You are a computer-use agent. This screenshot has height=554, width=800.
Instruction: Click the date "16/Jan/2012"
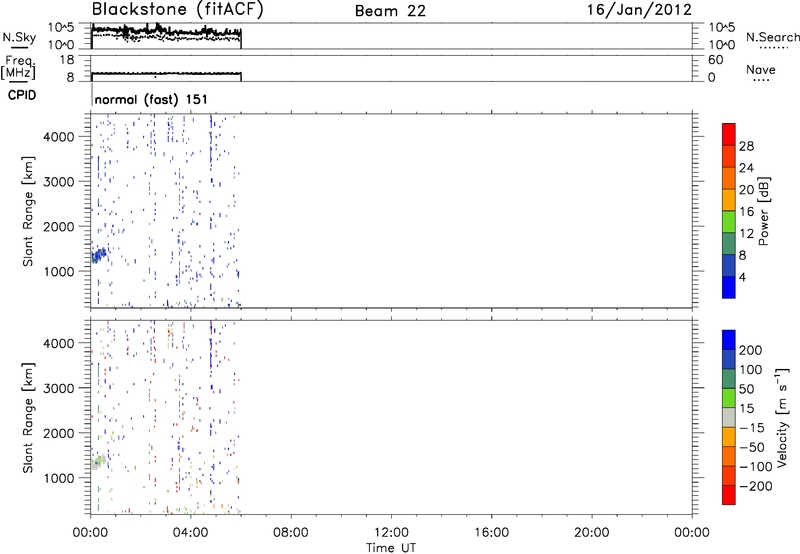coord(639,10)
